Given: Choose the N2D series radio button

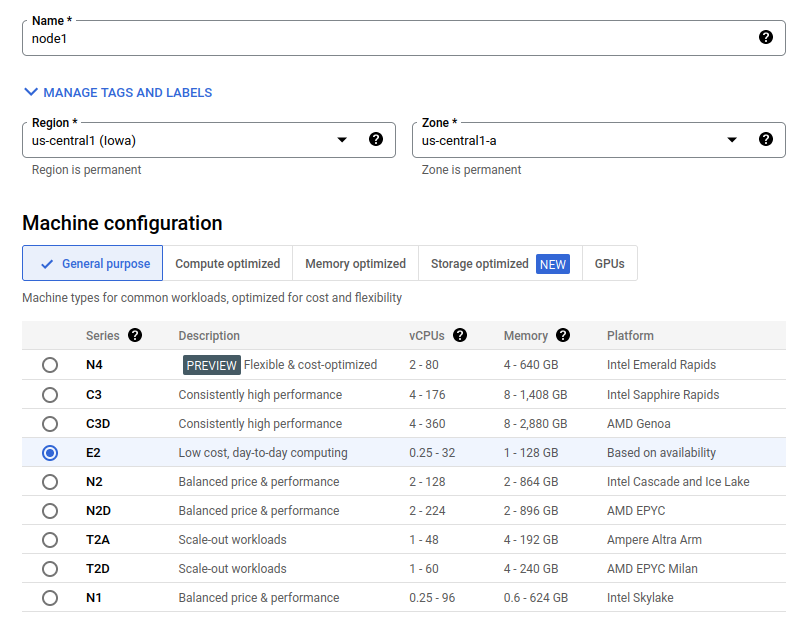Looking at the screenshot, I should (50, 511).
